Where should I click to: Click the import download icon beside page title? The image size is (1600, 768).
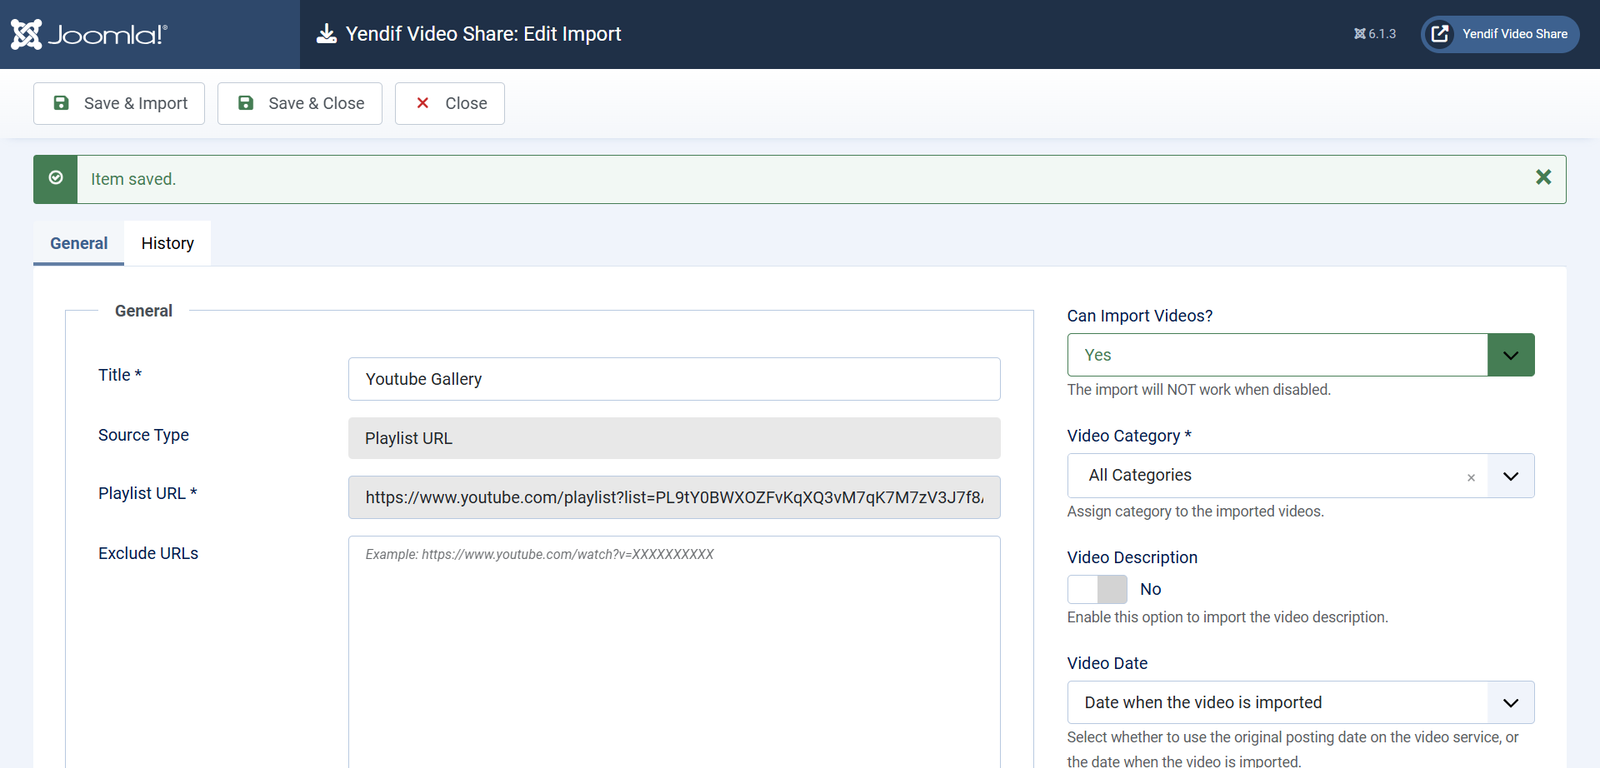pos(326,34)
